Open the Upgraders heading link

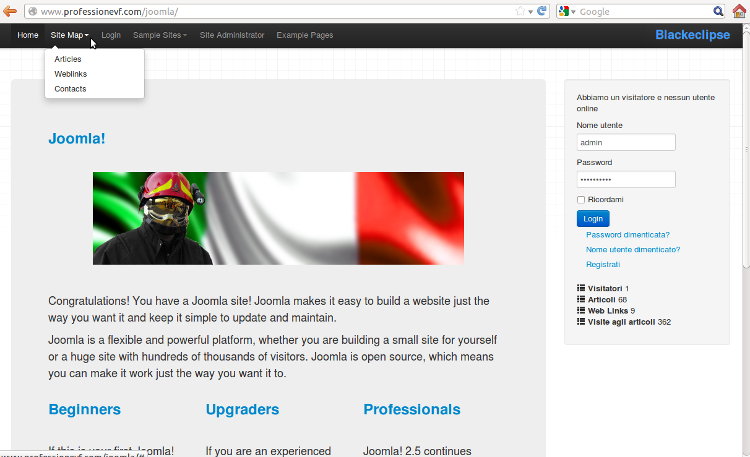point(243,410)
